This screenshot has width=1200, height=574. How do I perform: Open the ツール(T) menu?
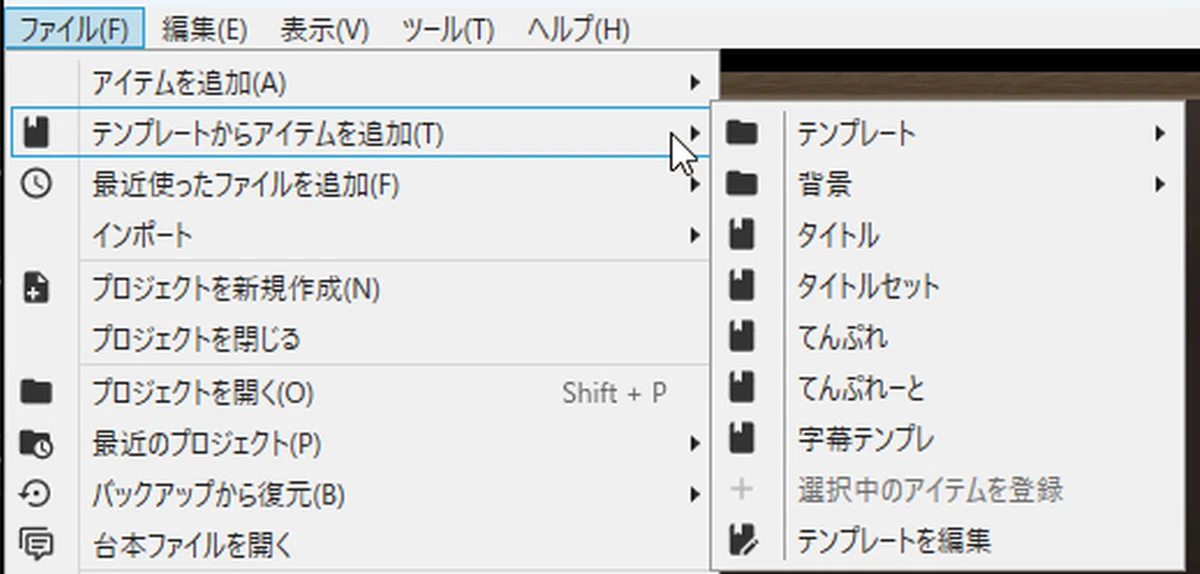(448, 29)
